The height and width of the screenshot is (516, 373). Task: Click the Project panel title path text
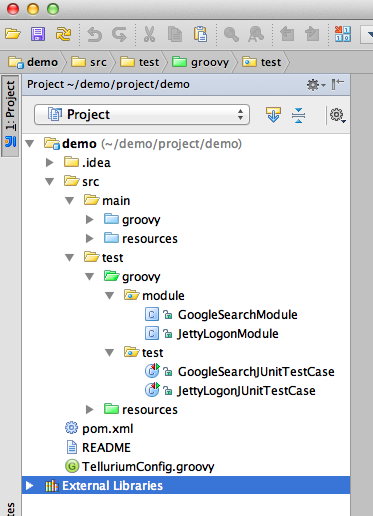click(x=108, y=84)
